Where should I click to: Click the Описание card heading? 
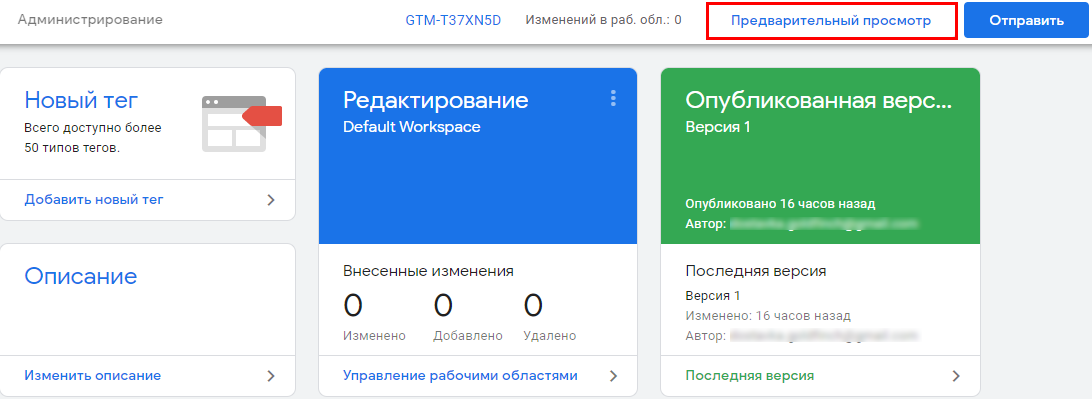pos(81,276)
